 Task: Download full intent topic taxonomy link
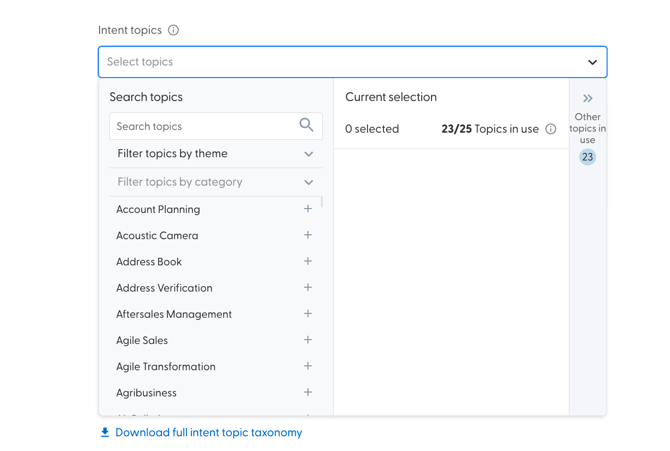208,433
